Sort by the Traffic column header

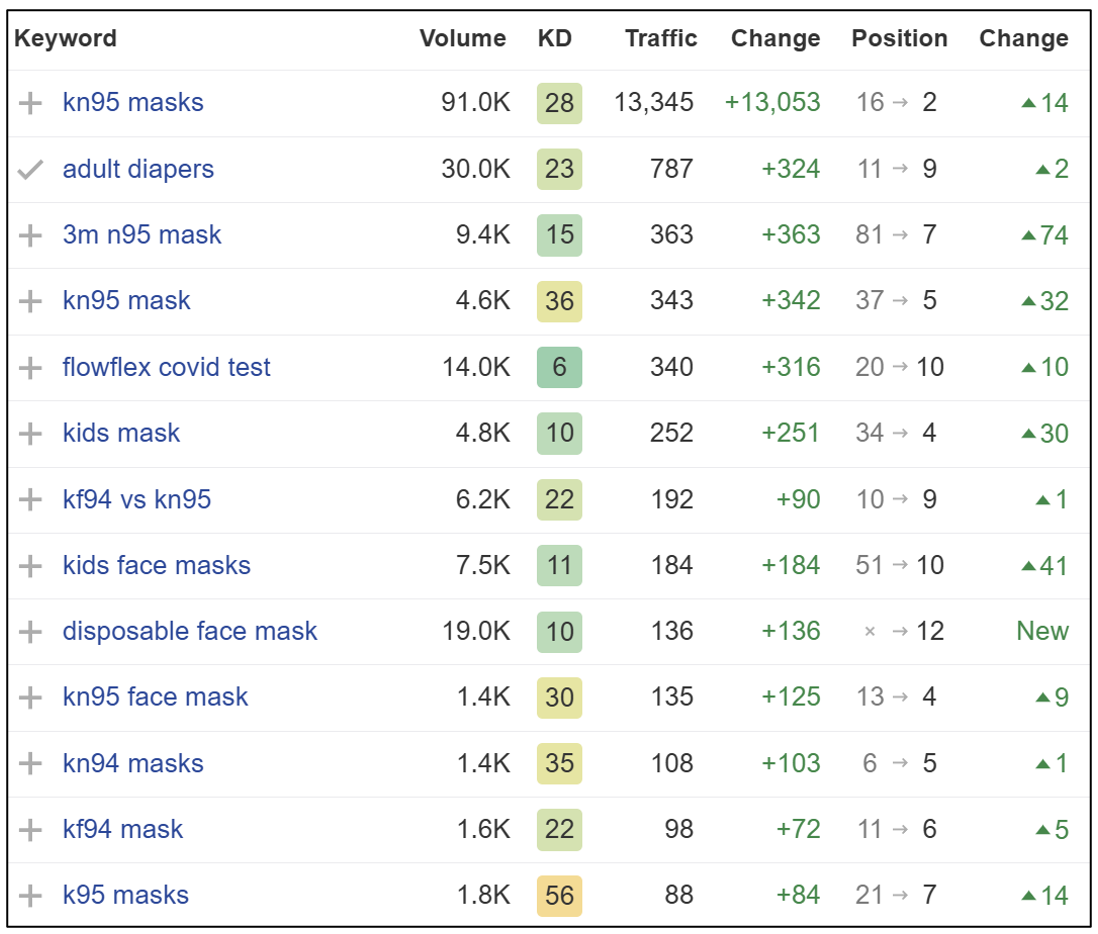click(661, 39)
